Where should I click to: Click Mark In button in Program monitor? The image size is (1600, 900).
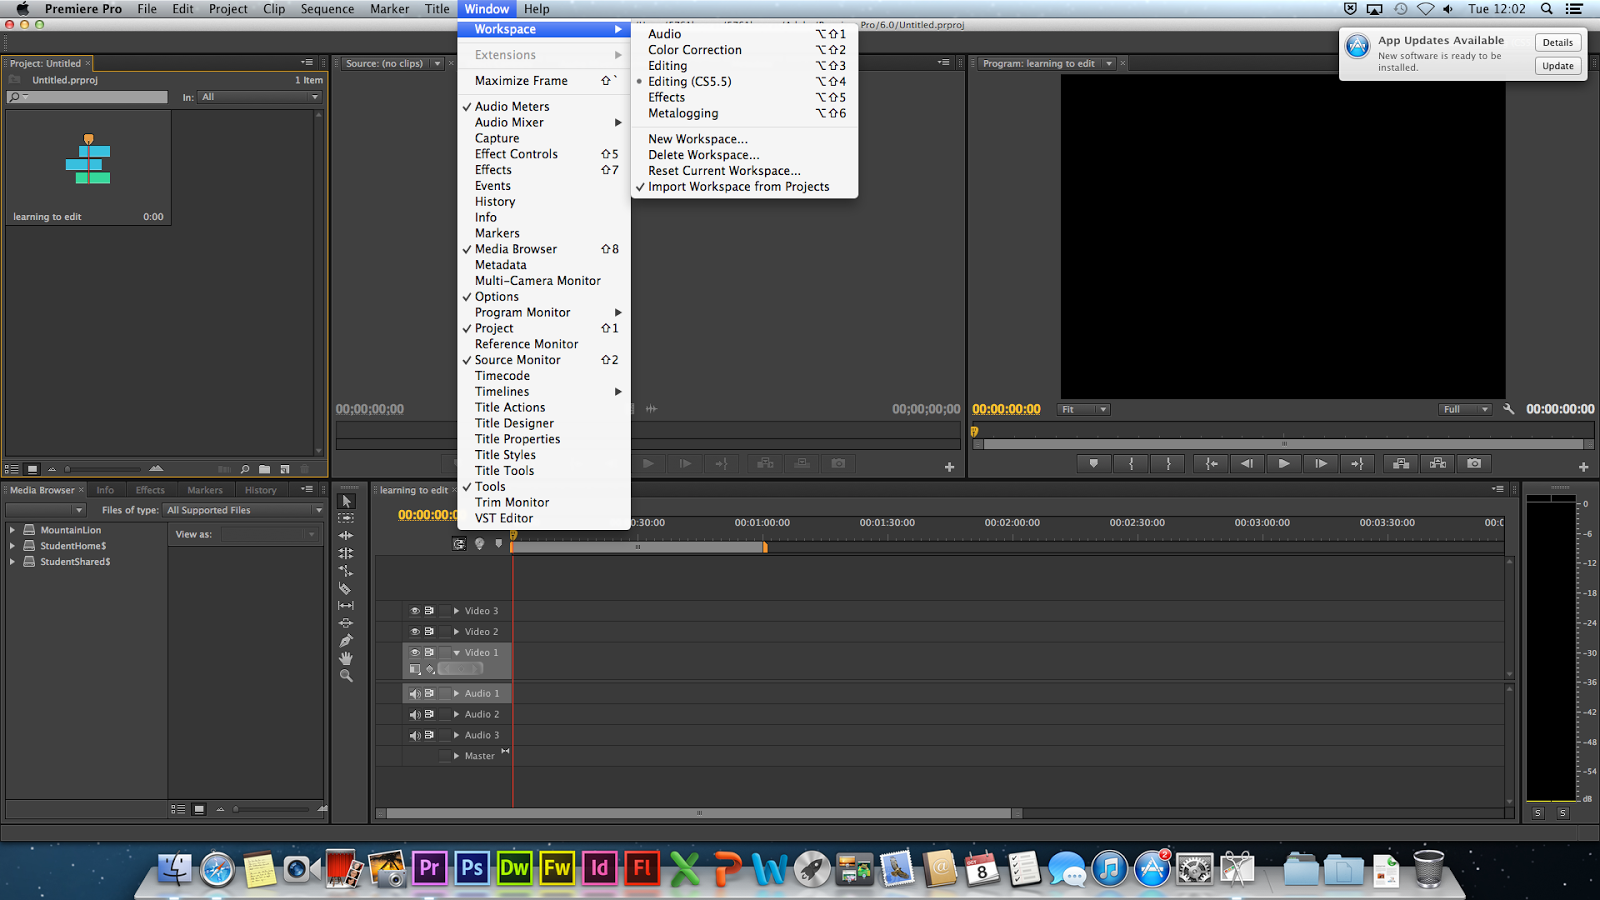tap(1131, 464)
